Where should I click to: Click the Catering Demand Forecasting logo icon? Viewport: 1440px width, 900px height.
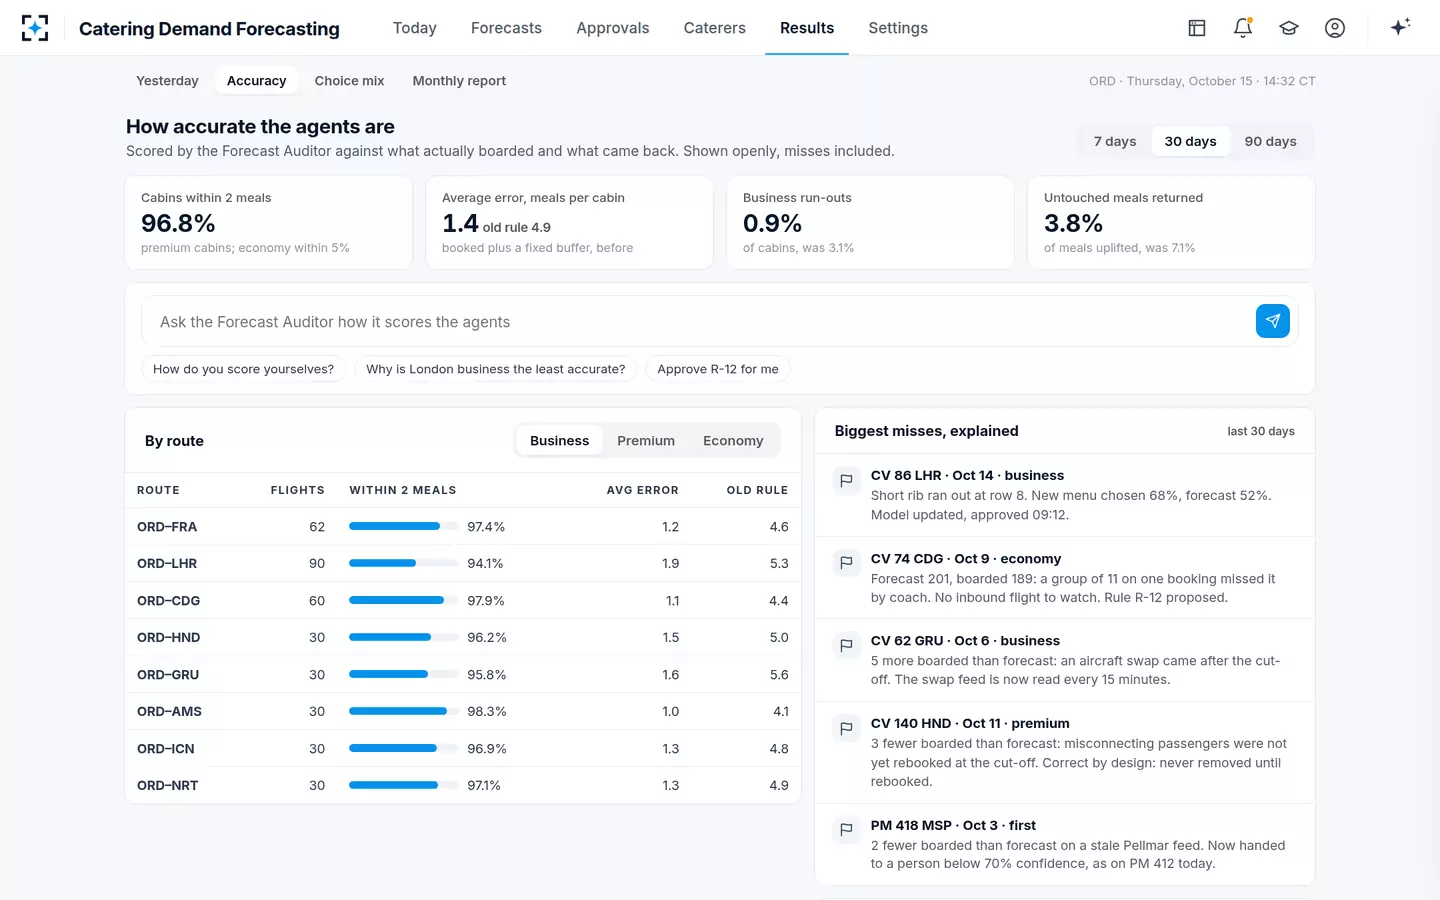pyautogui.click(x=35, y=28)
